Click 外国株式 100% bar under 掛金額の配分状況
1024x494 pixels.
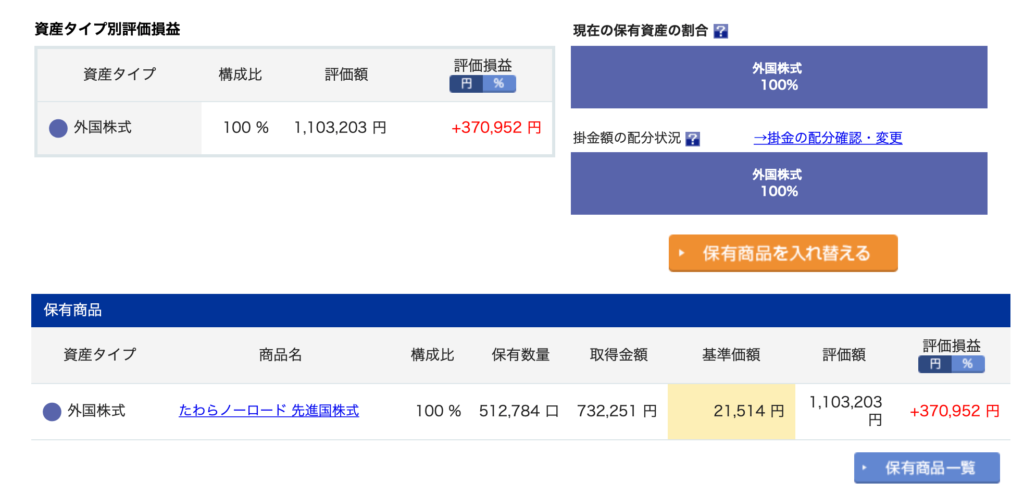779,183
